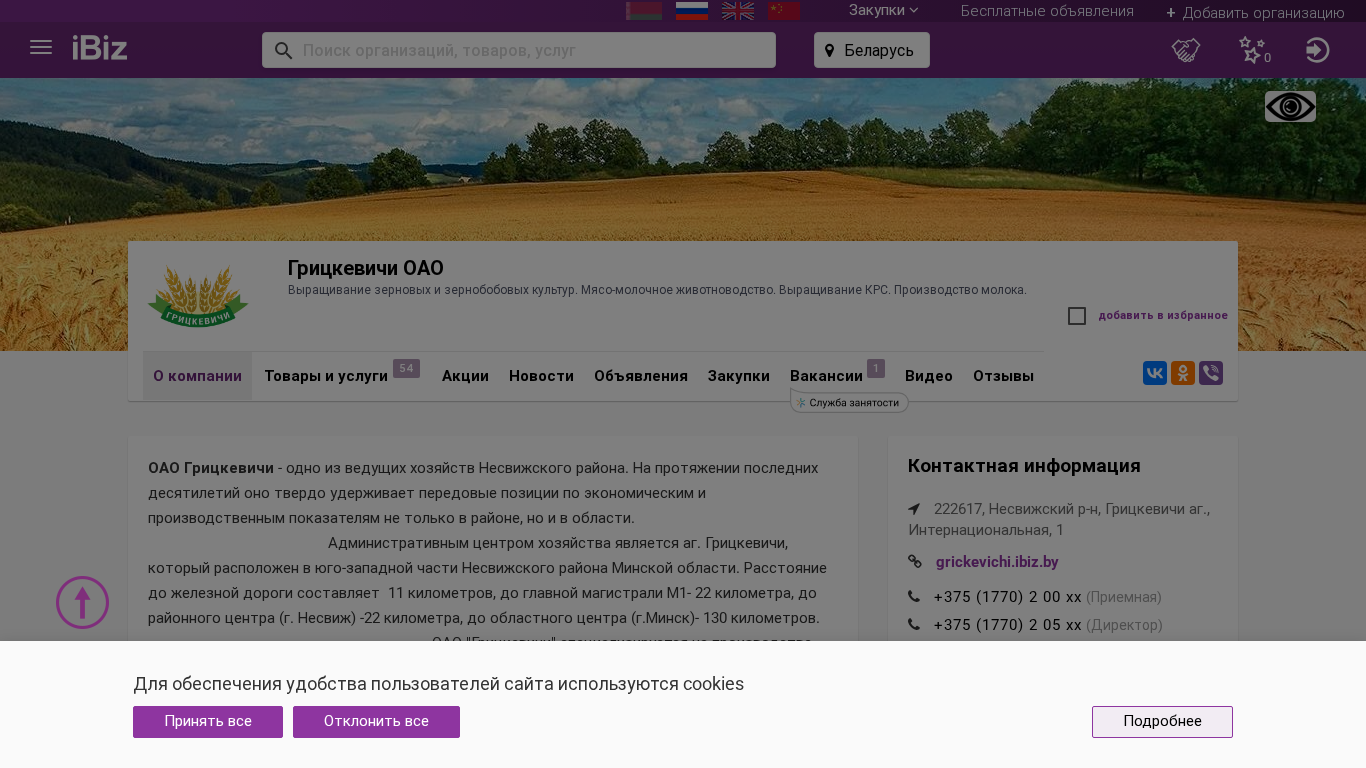Go to iBiz home via logo
1366x768 pixels.
100,48
